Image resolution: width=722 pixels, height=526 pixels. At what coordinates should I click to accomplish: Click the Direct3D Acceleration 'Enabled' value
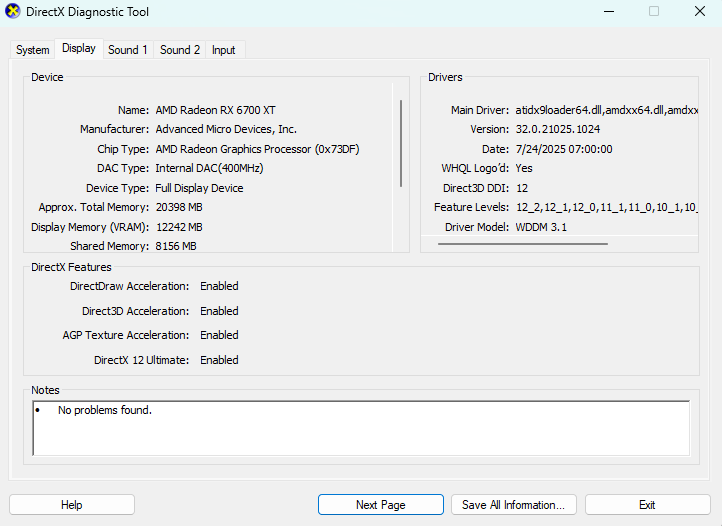219,311
